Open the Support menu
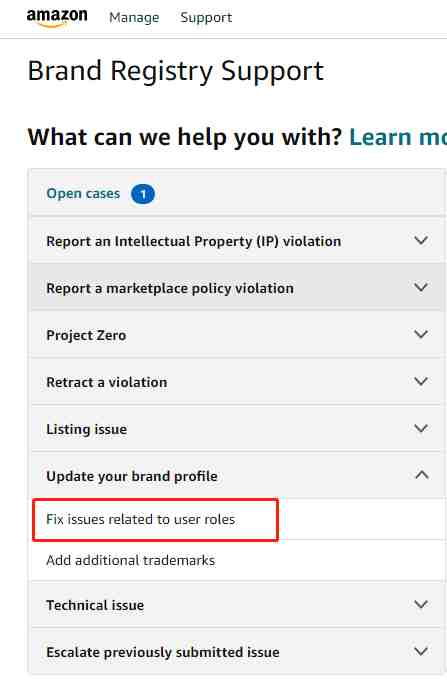Viewport: 447px width, 680px height. pyautogui.click(x=206, y=17)
